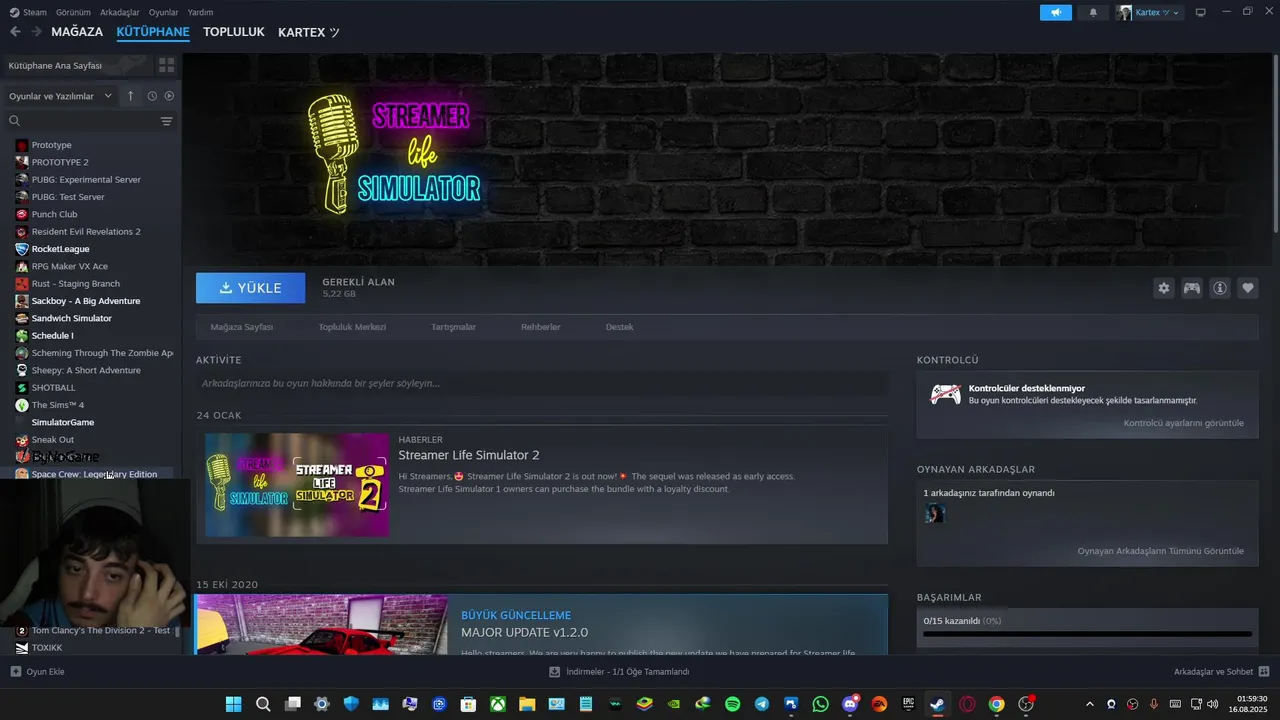Switch to the collections grid view icon
The height and width of the screenshot is (720, 1280).
pyautogui.click(x=166, y=65)
